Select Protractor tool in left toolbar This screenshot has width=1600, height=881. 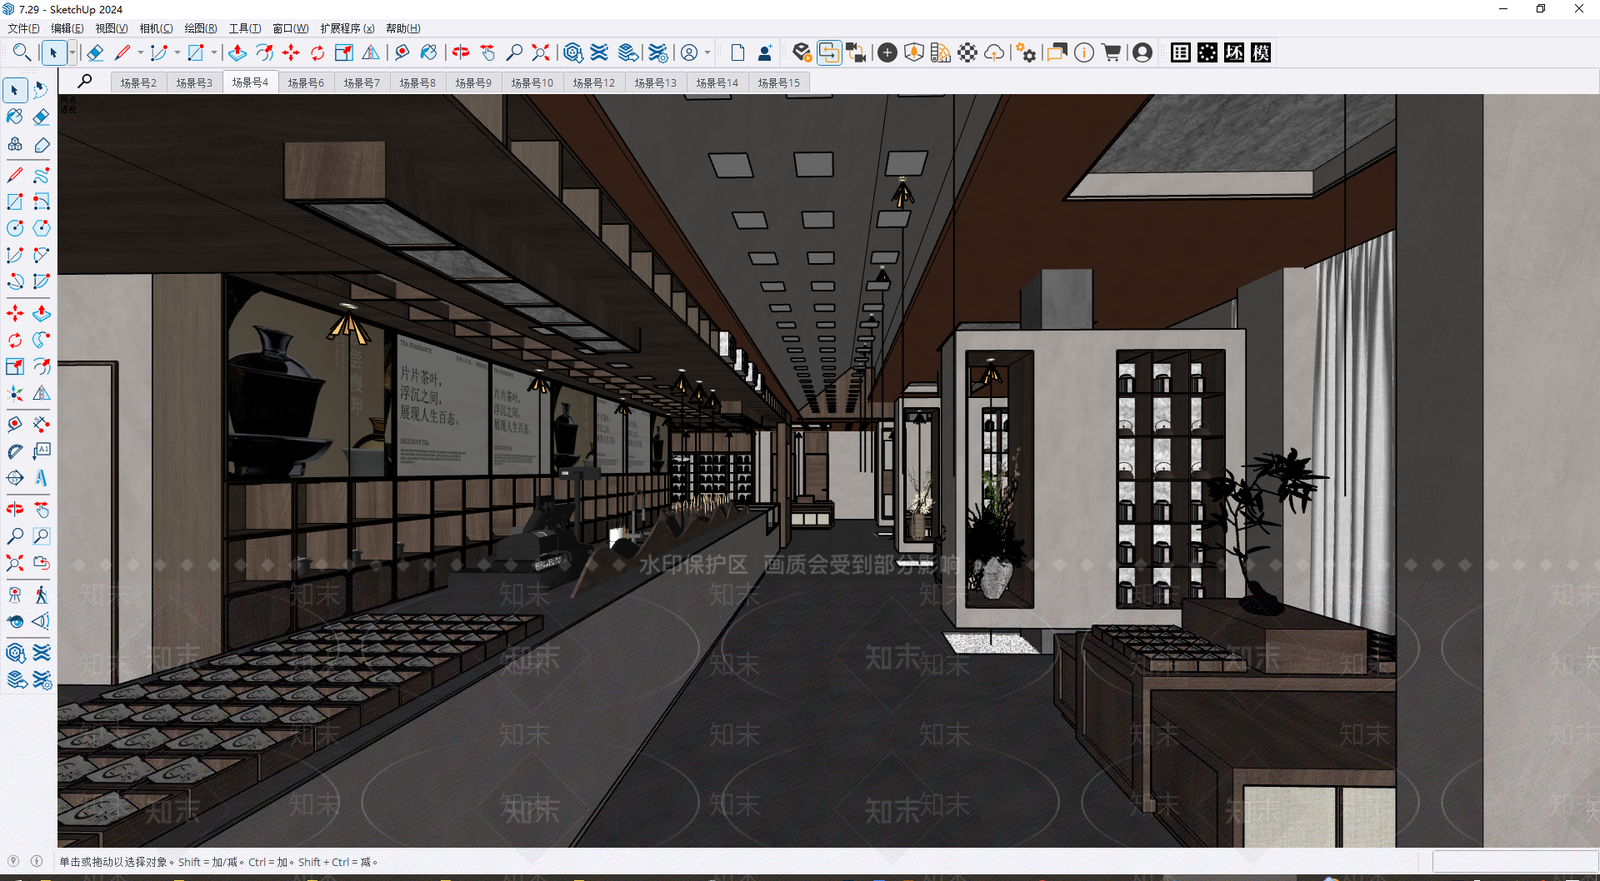pyautogui.click(x=15, y=451)
